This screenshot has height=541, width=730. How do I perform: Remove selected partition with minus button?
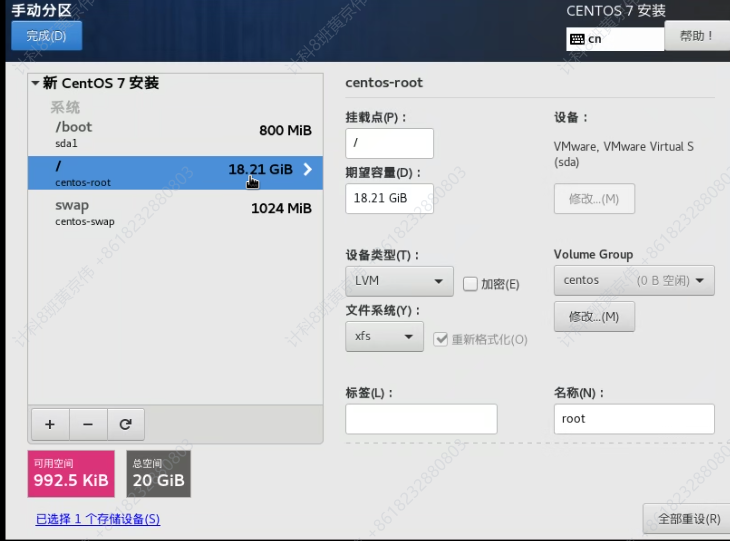[x=88, y=424]
